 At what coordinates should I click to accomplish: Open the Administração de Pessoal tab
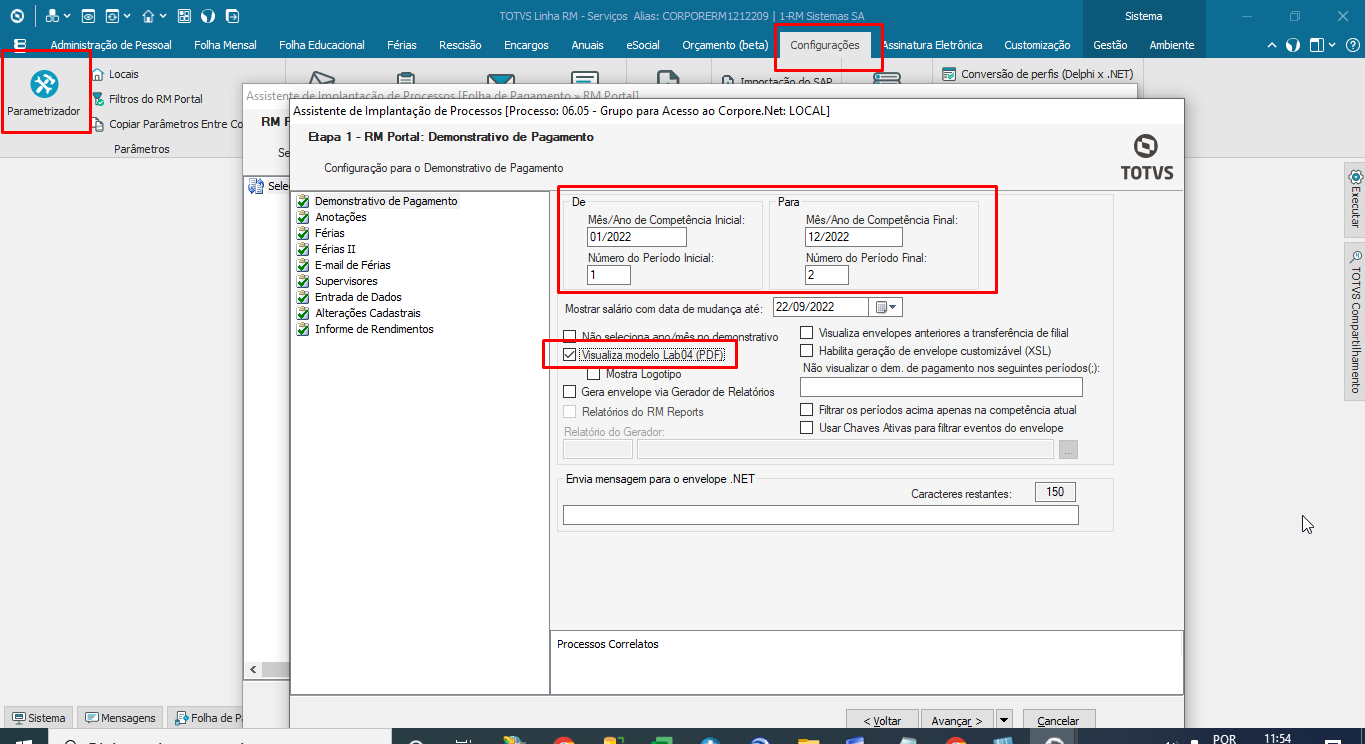111,45
